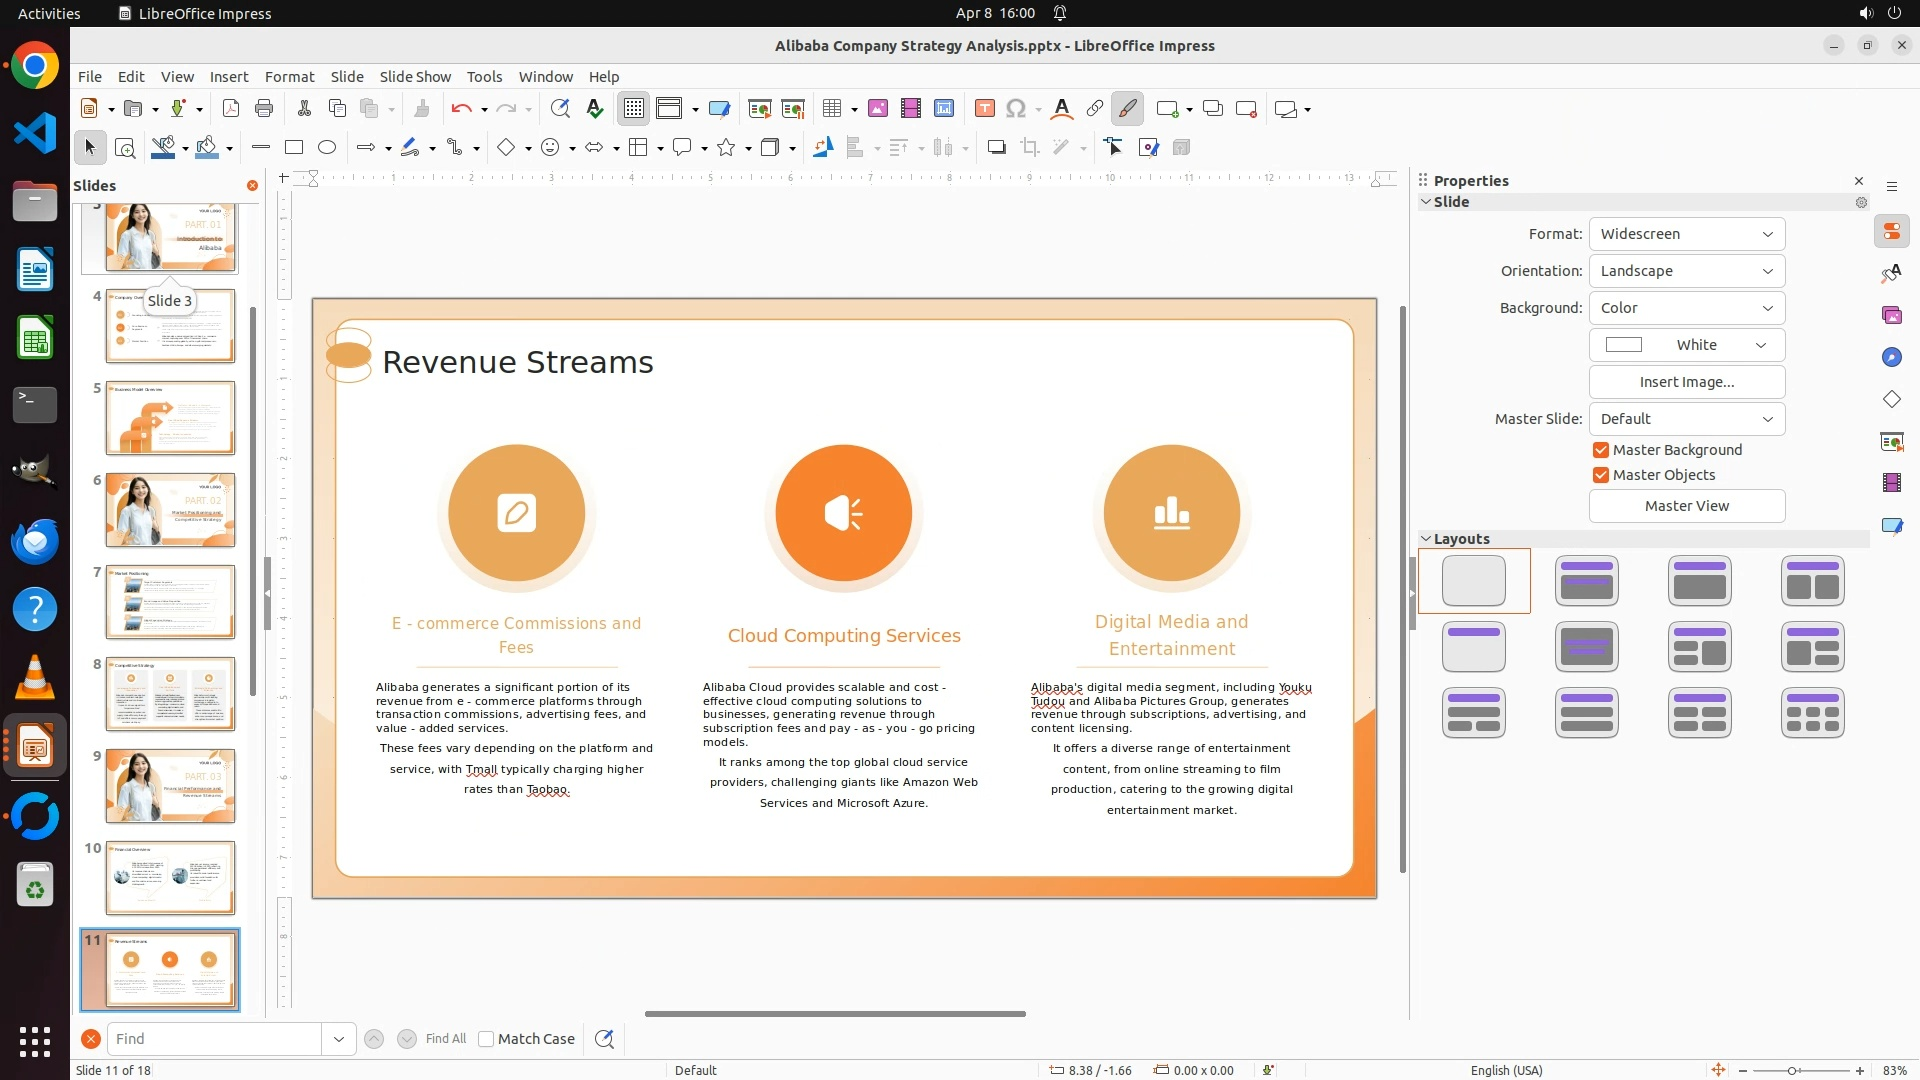Open the Orientation dropdown showing Landscape
The width and height of the screenshot is (1920, 1080).
click(x=1686, y=271)
